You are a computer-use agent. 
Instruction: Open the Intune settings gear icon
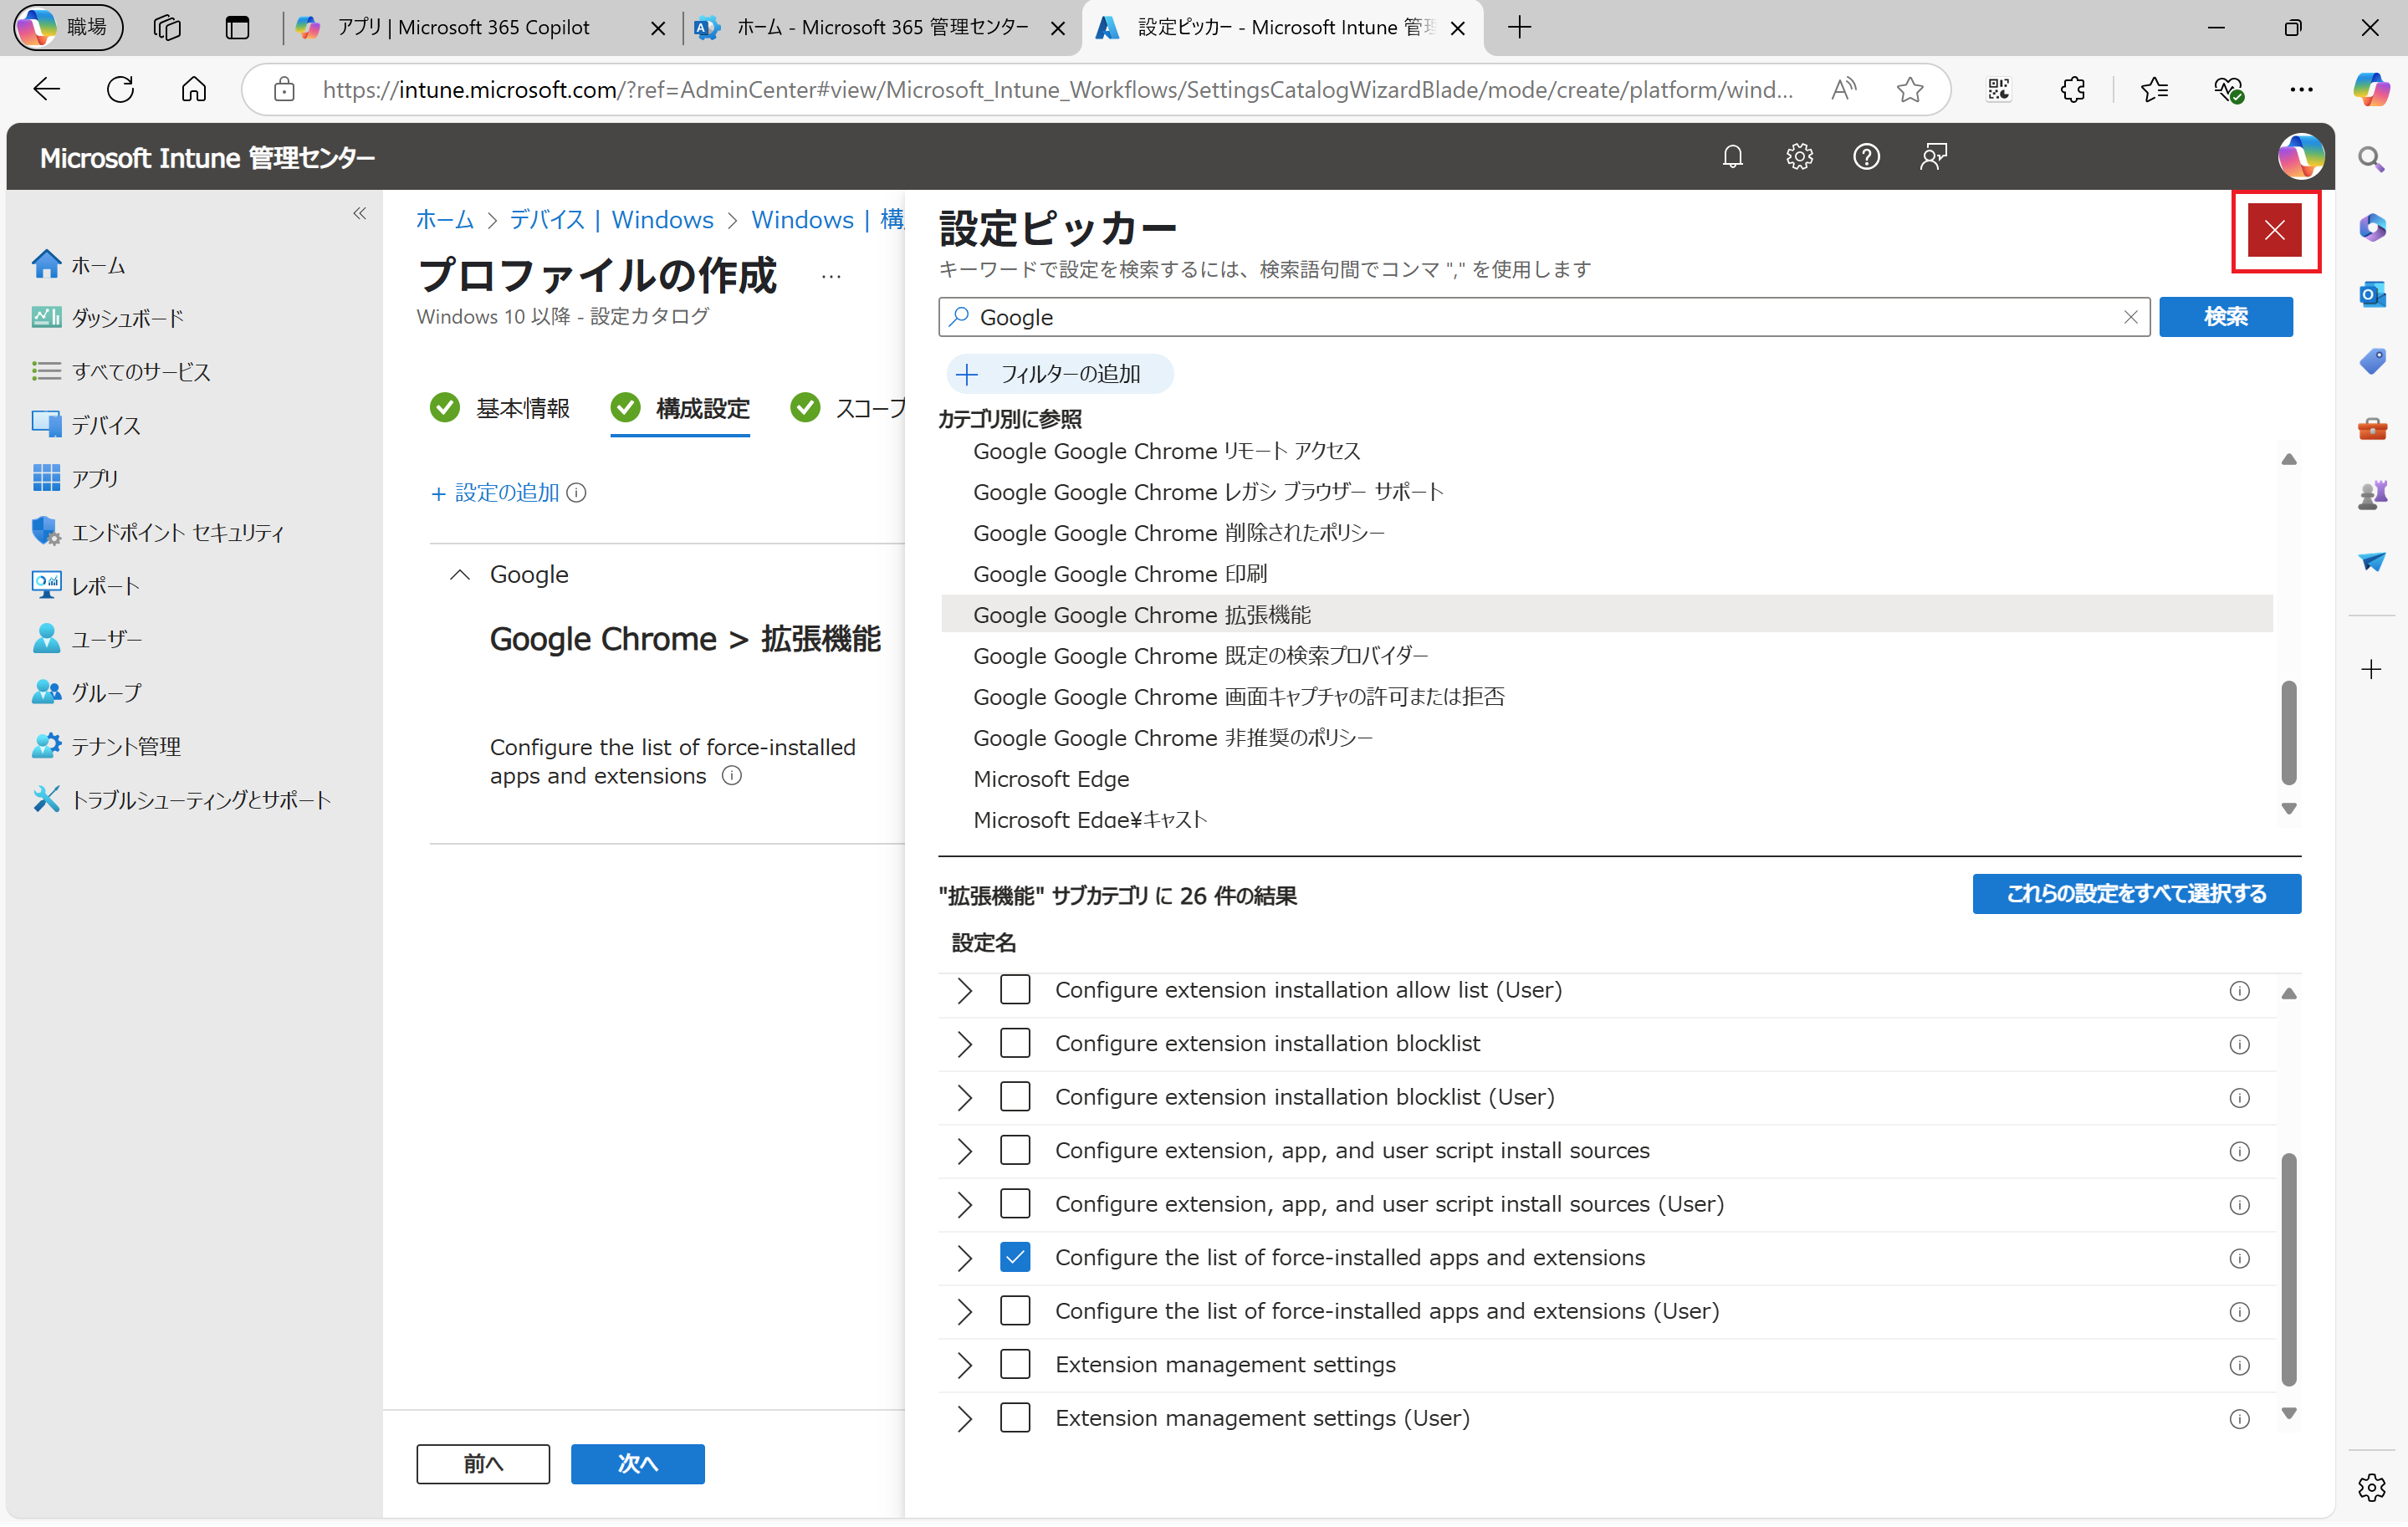pyautogui.click(x=1799, y=156)
